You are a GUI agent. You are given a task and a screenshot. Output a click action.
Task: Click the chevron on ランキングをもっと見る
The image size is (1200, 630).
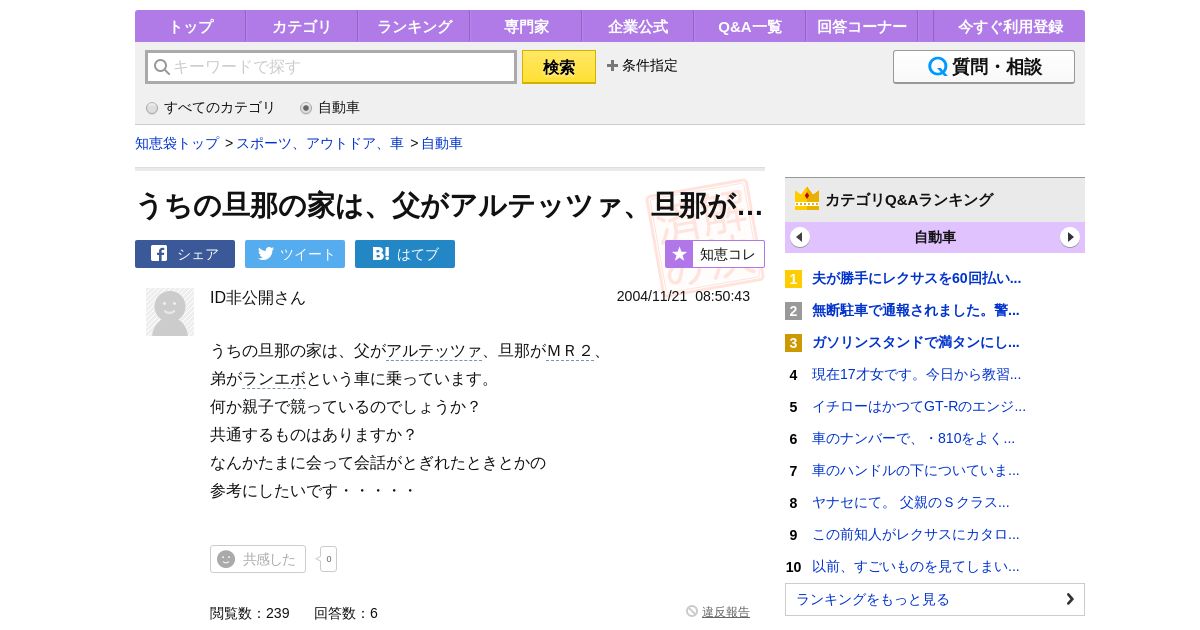pyautogui.click(x=1070, y=599)
